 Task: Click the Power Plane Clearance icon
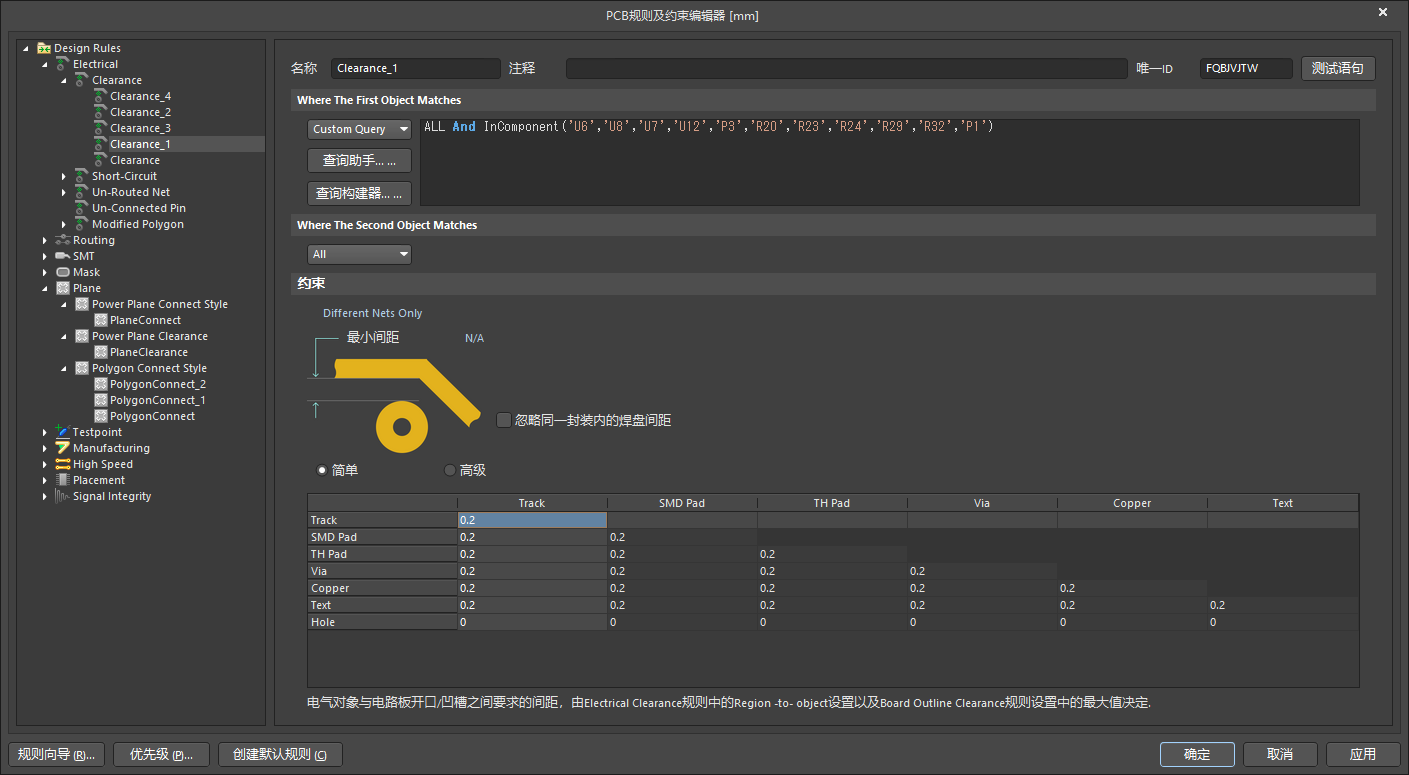(82, 336)
